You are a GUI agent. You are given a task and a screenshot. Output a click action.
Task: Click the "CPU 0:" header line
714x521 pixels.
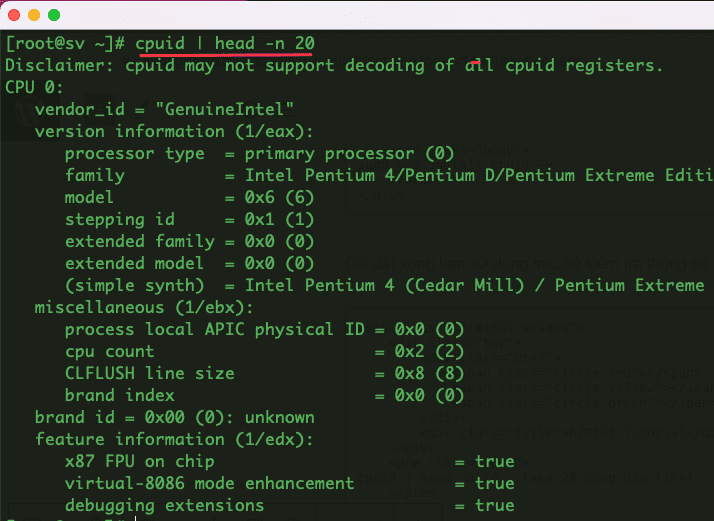[x=34, y=88]
